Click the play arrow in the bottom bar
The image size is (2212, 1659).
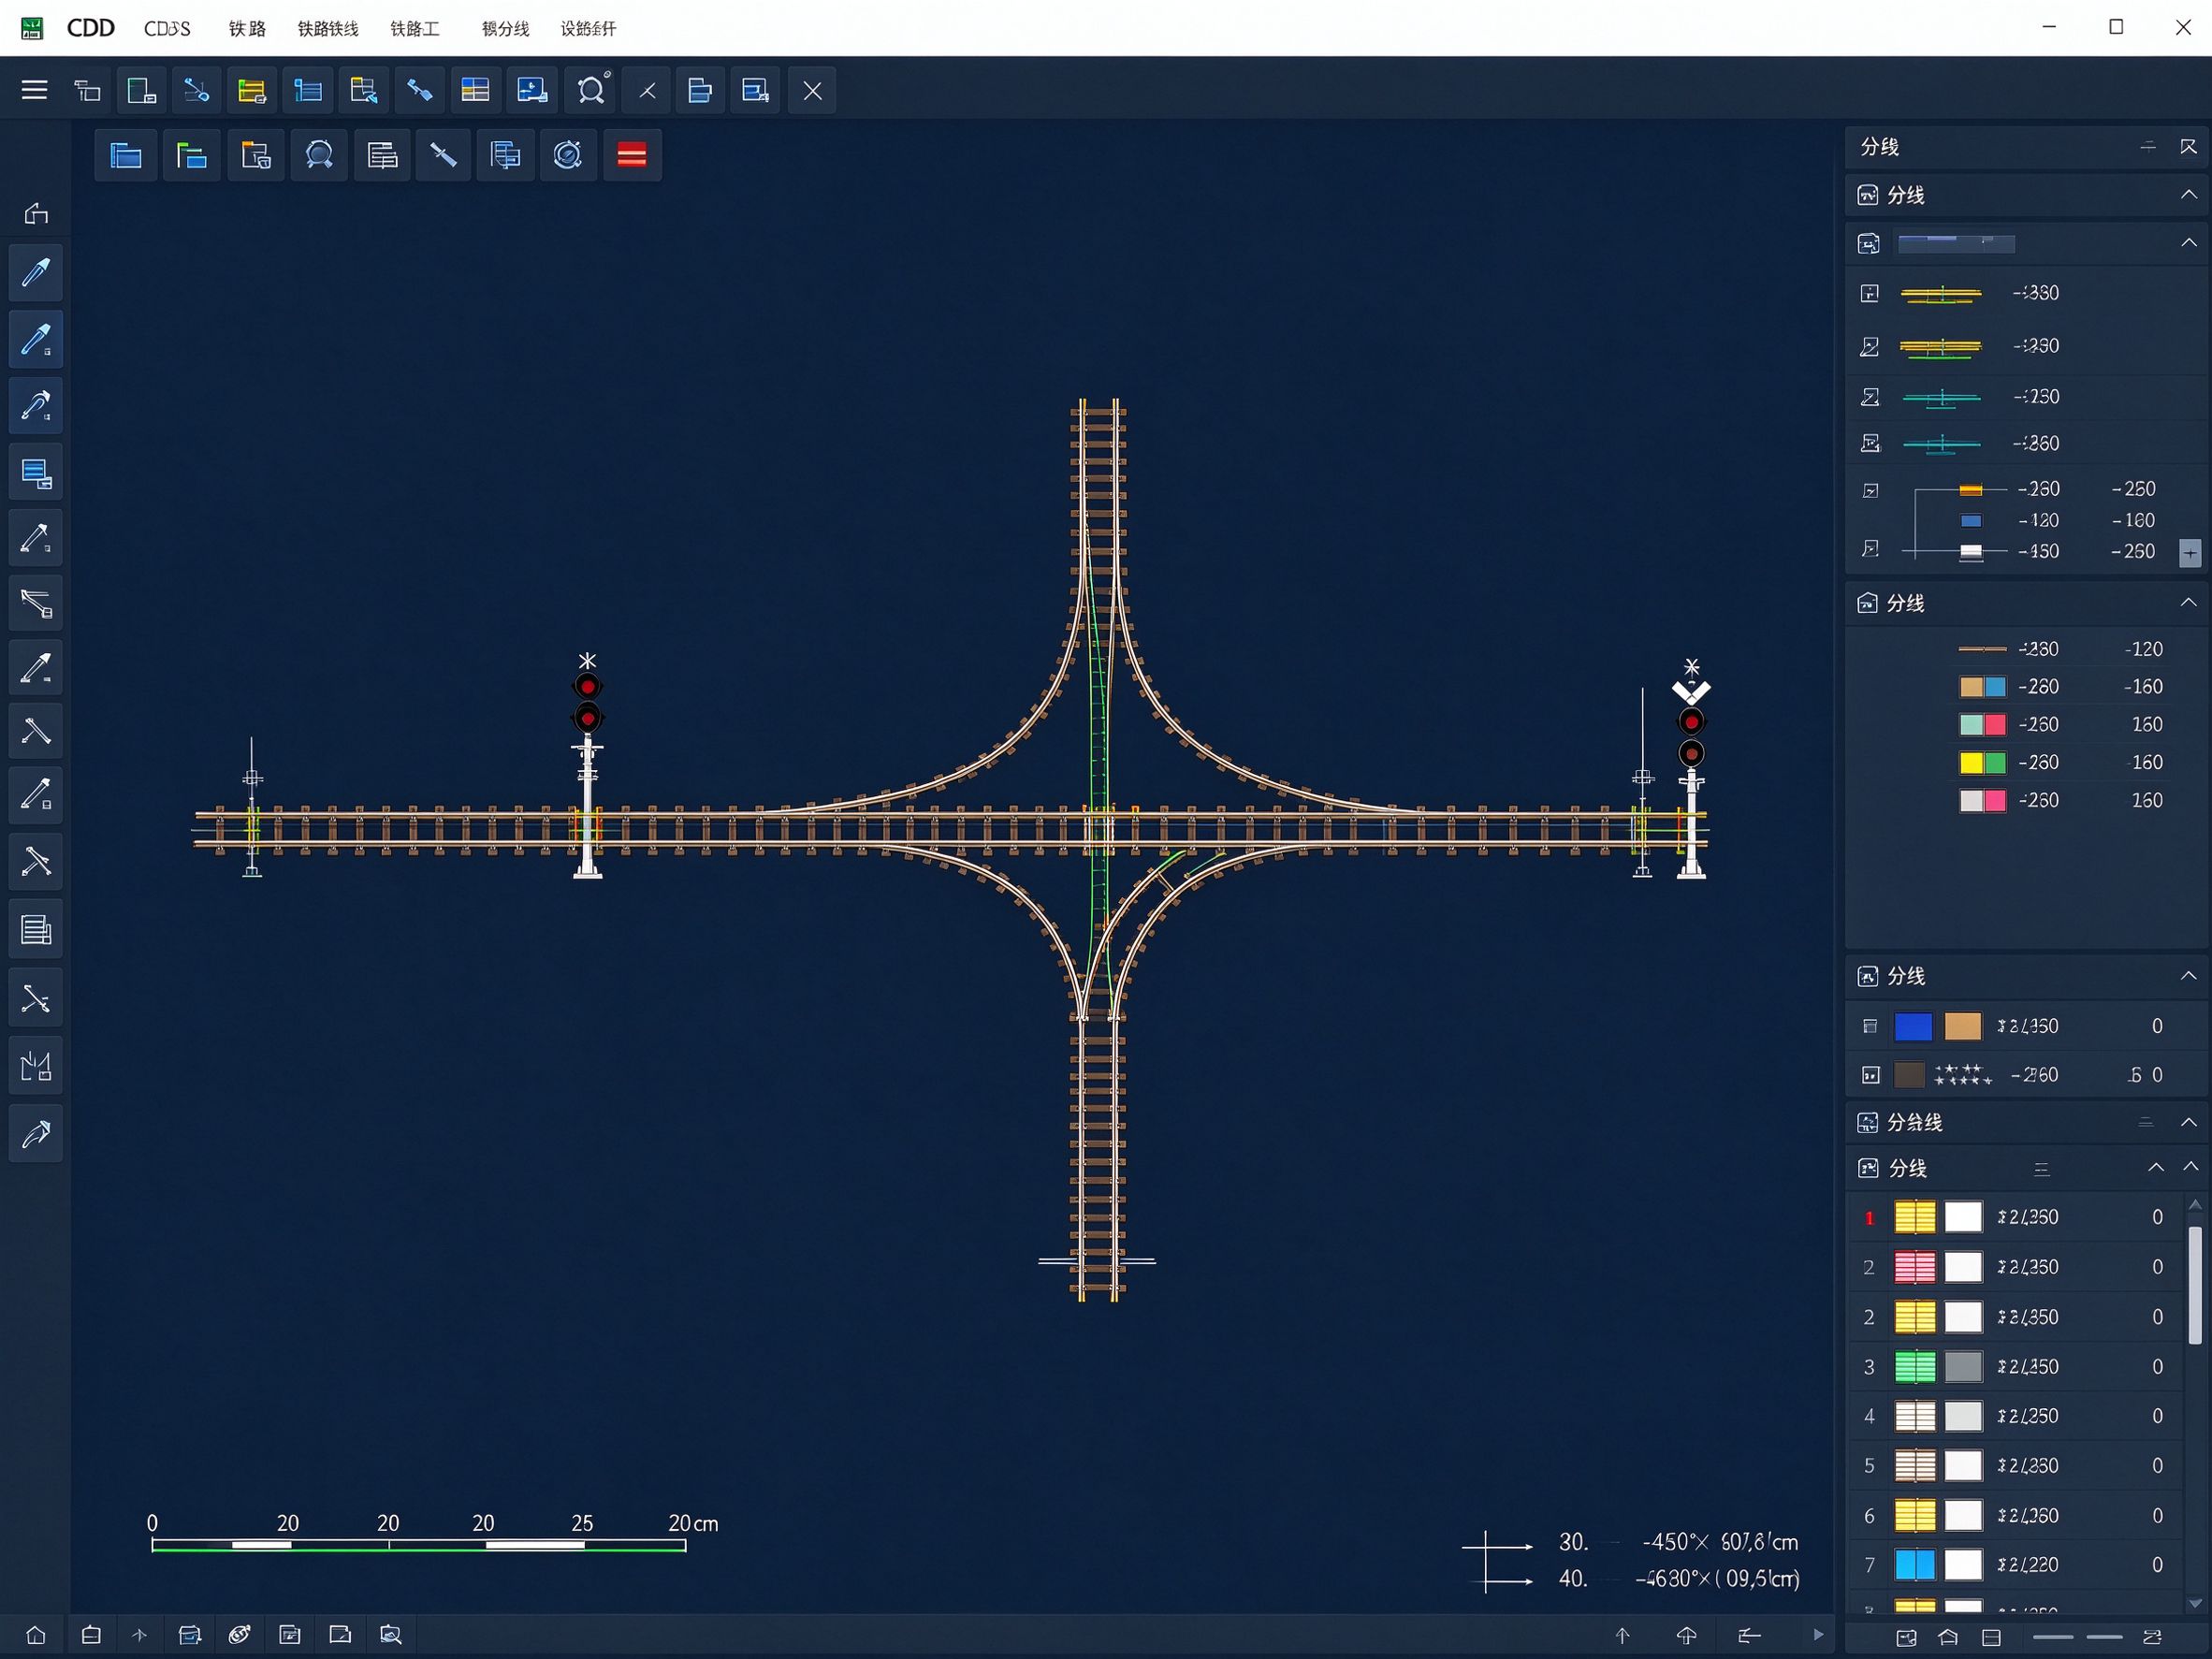click(1818, 1635)
